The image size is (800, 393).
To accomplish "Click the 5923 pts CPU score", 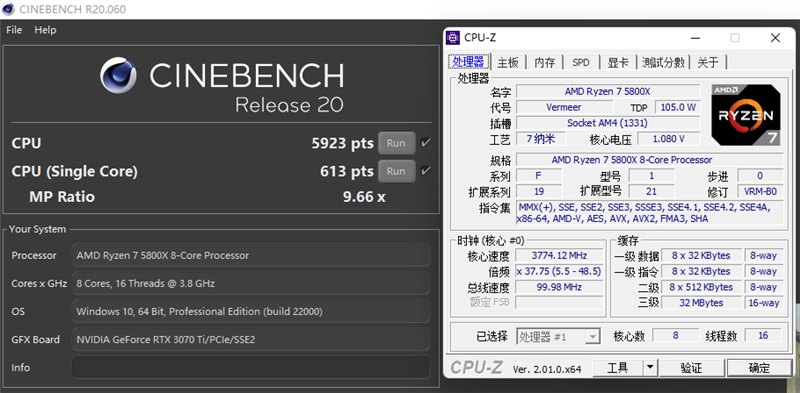I will tap(342, 143).
